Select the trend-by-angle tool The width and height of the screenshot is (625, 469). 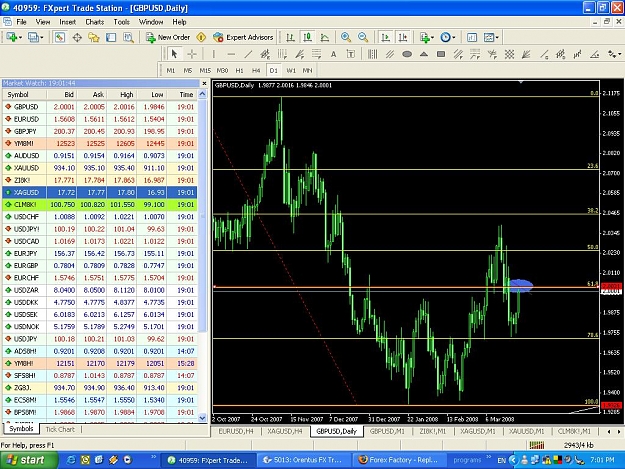click(x=594, y=54)
